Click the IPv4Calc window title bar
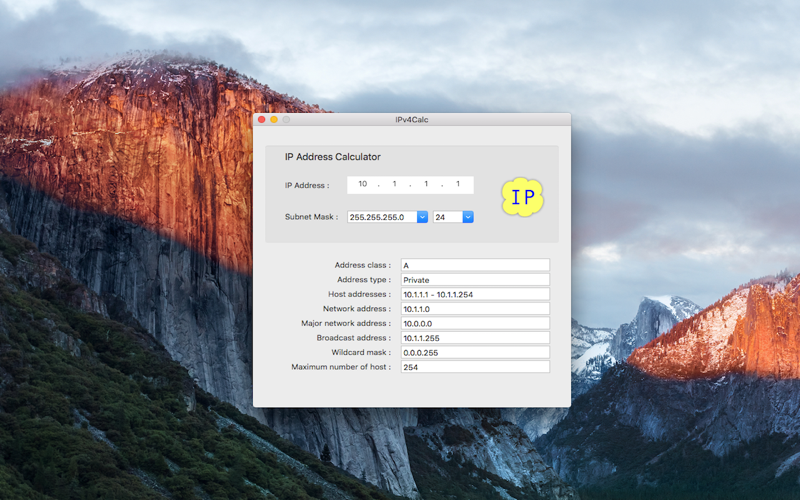This screenshot has width=800, height=500. click(412, 119)
